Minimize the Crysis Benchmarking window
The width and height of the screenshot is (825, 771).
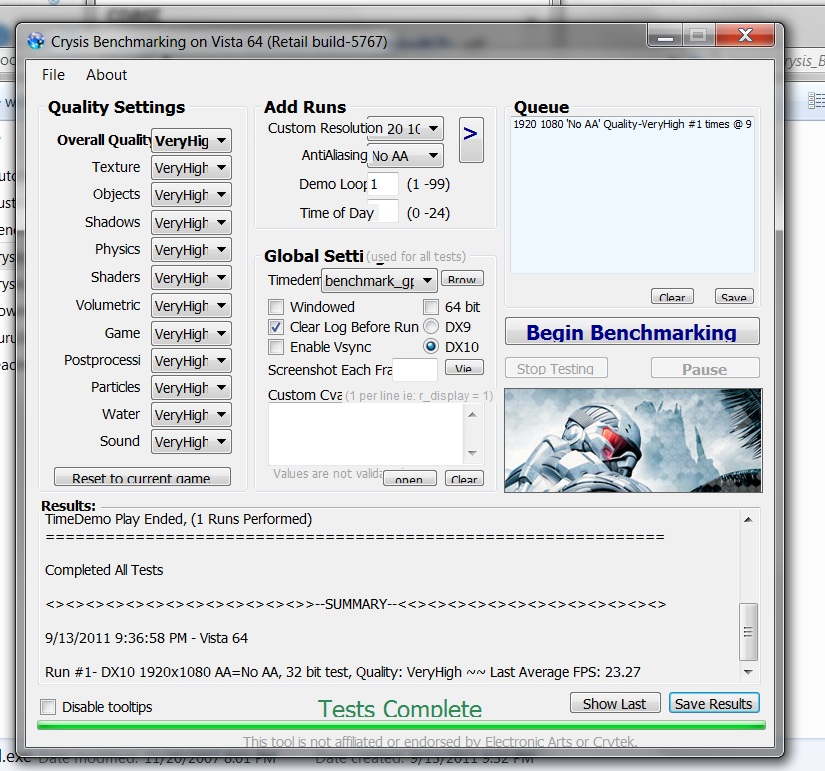pos(666,36)
